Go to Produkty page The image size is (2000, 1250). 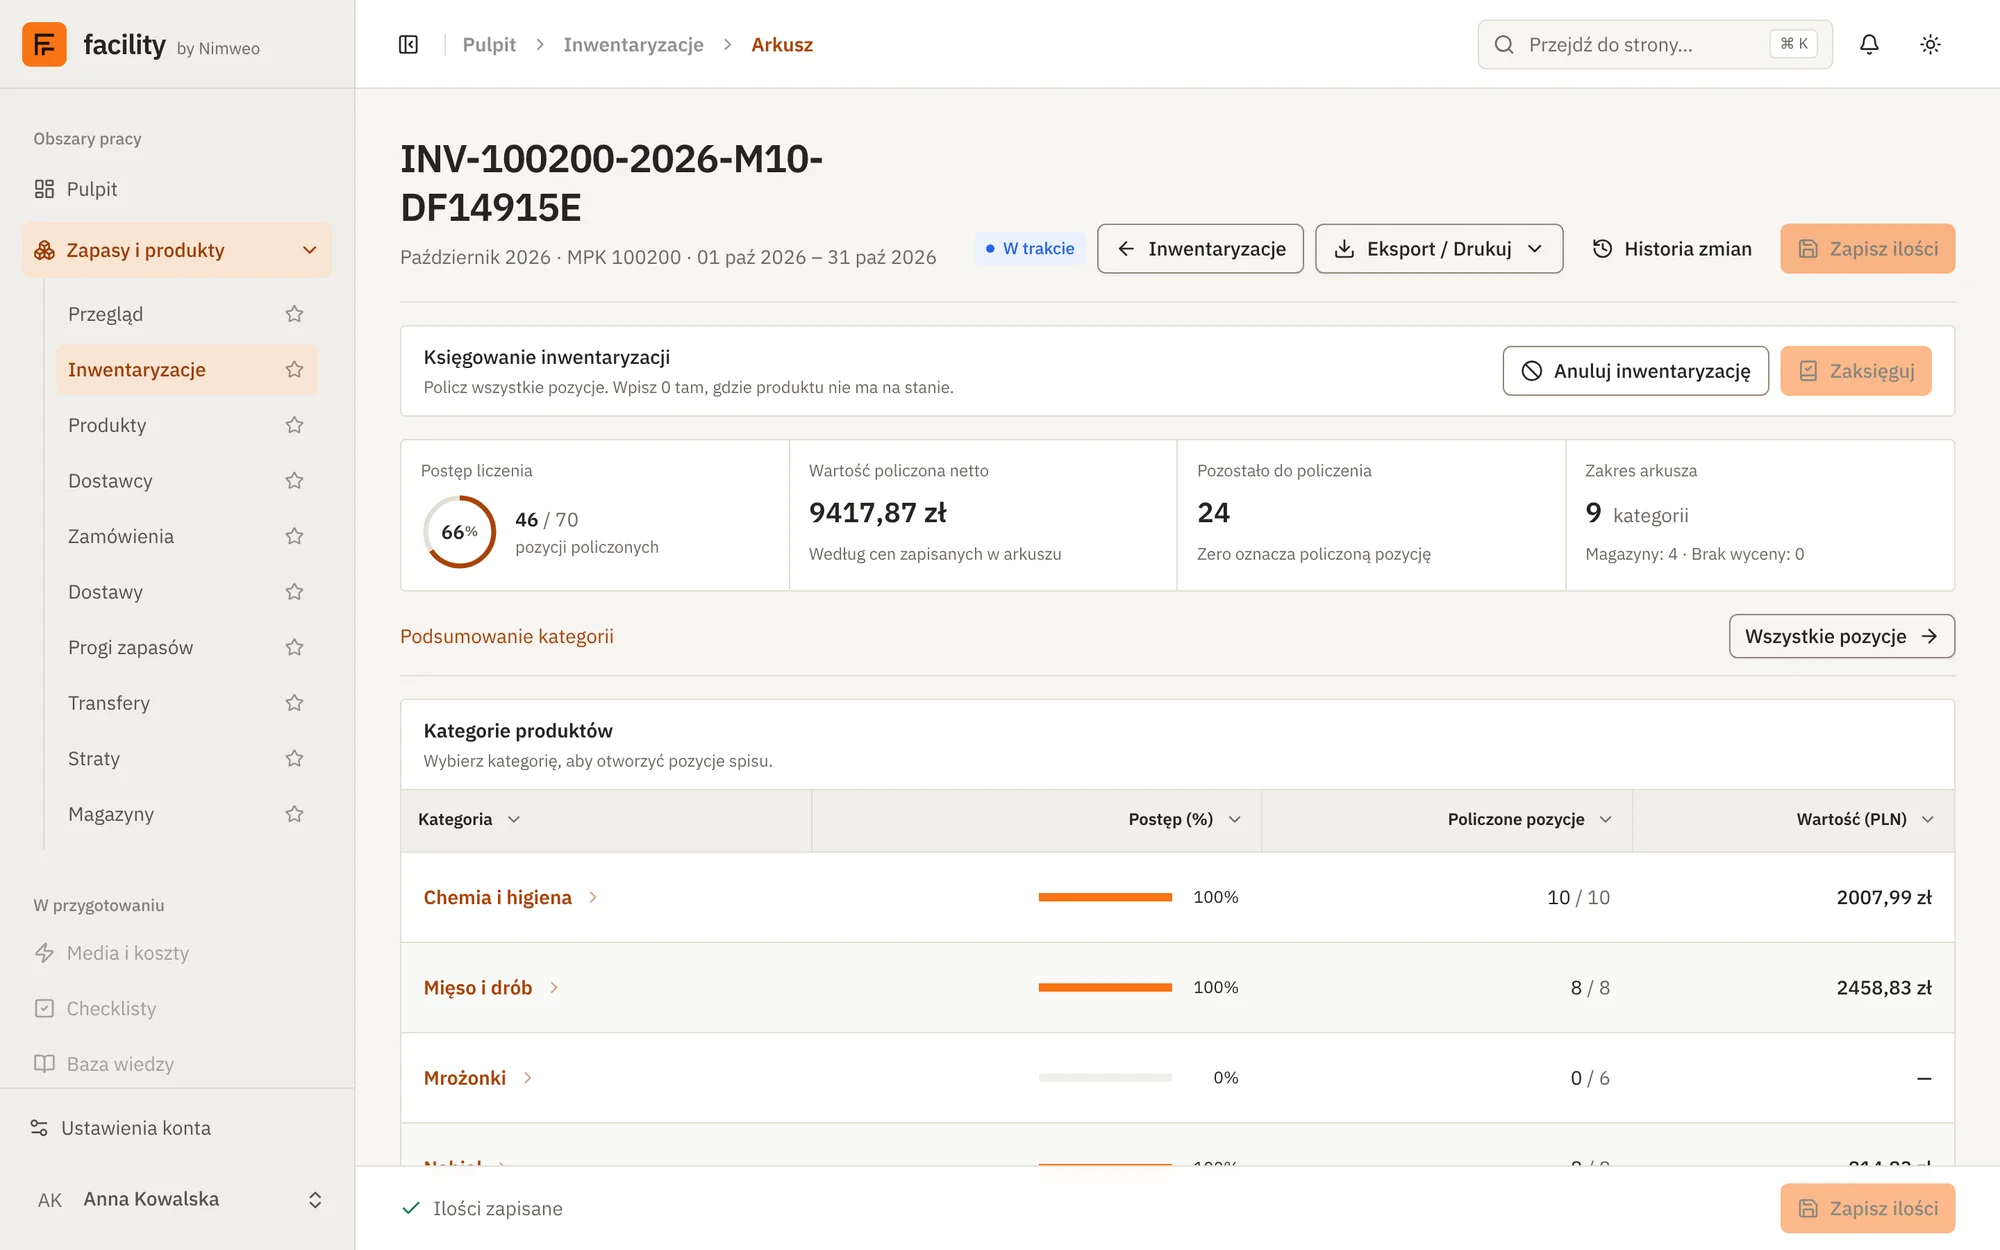tap(107, 425)
